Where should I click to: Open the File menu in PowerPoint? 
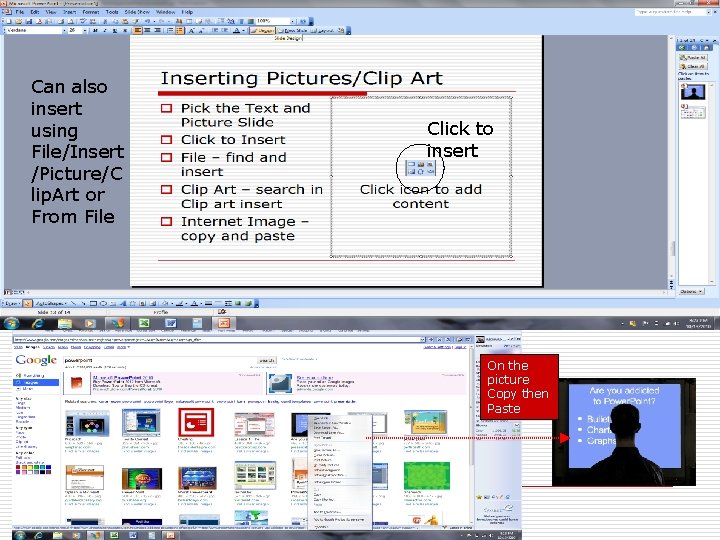[x=20, y=12]
